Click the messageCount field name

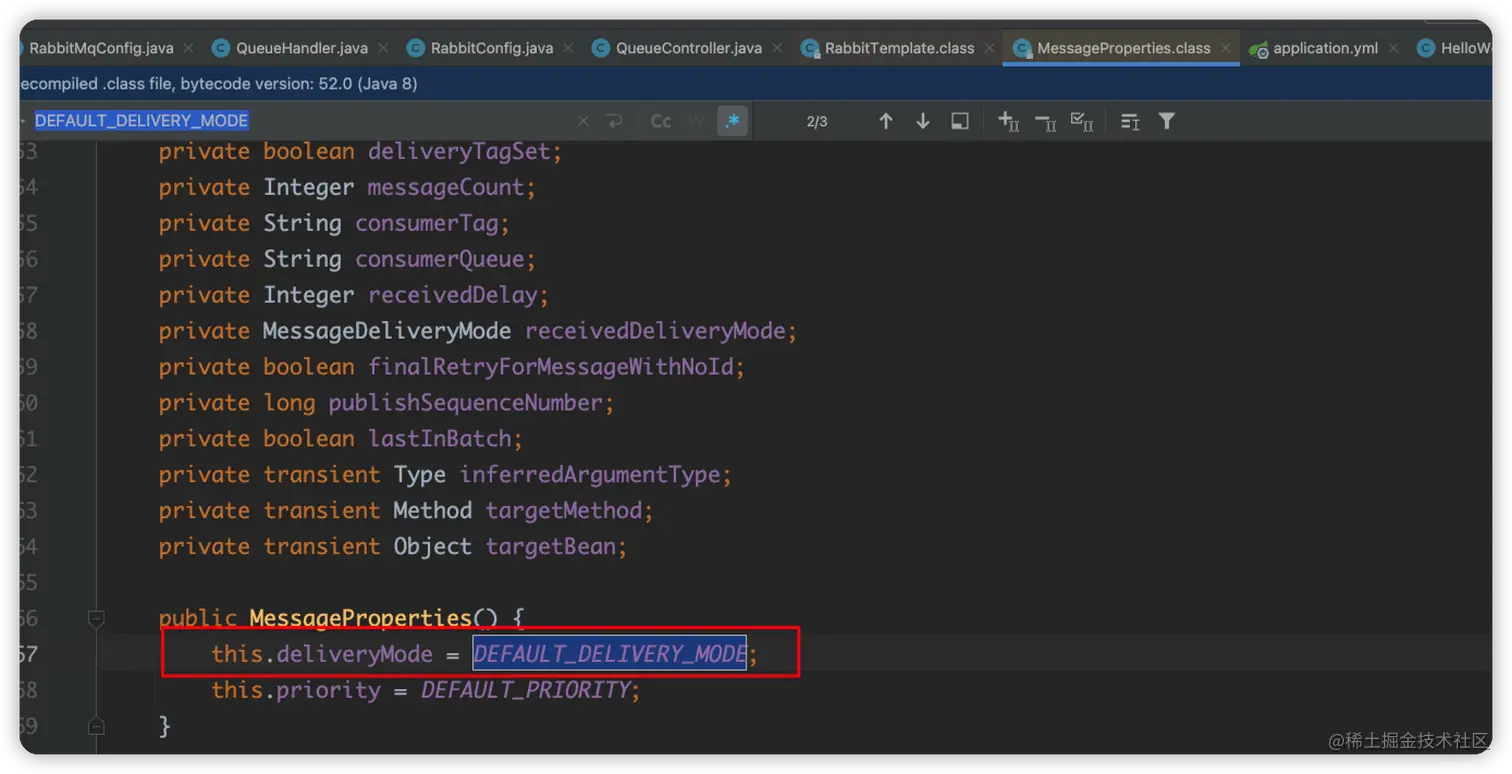446,188
